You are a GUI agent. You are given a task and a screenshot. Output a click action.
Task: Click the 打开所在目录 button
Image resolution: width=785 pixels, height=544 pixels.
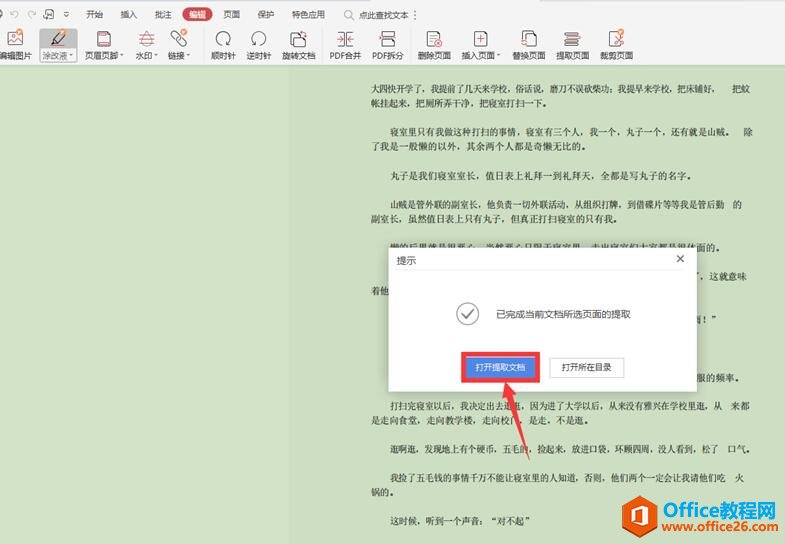[x=586, y=367]
